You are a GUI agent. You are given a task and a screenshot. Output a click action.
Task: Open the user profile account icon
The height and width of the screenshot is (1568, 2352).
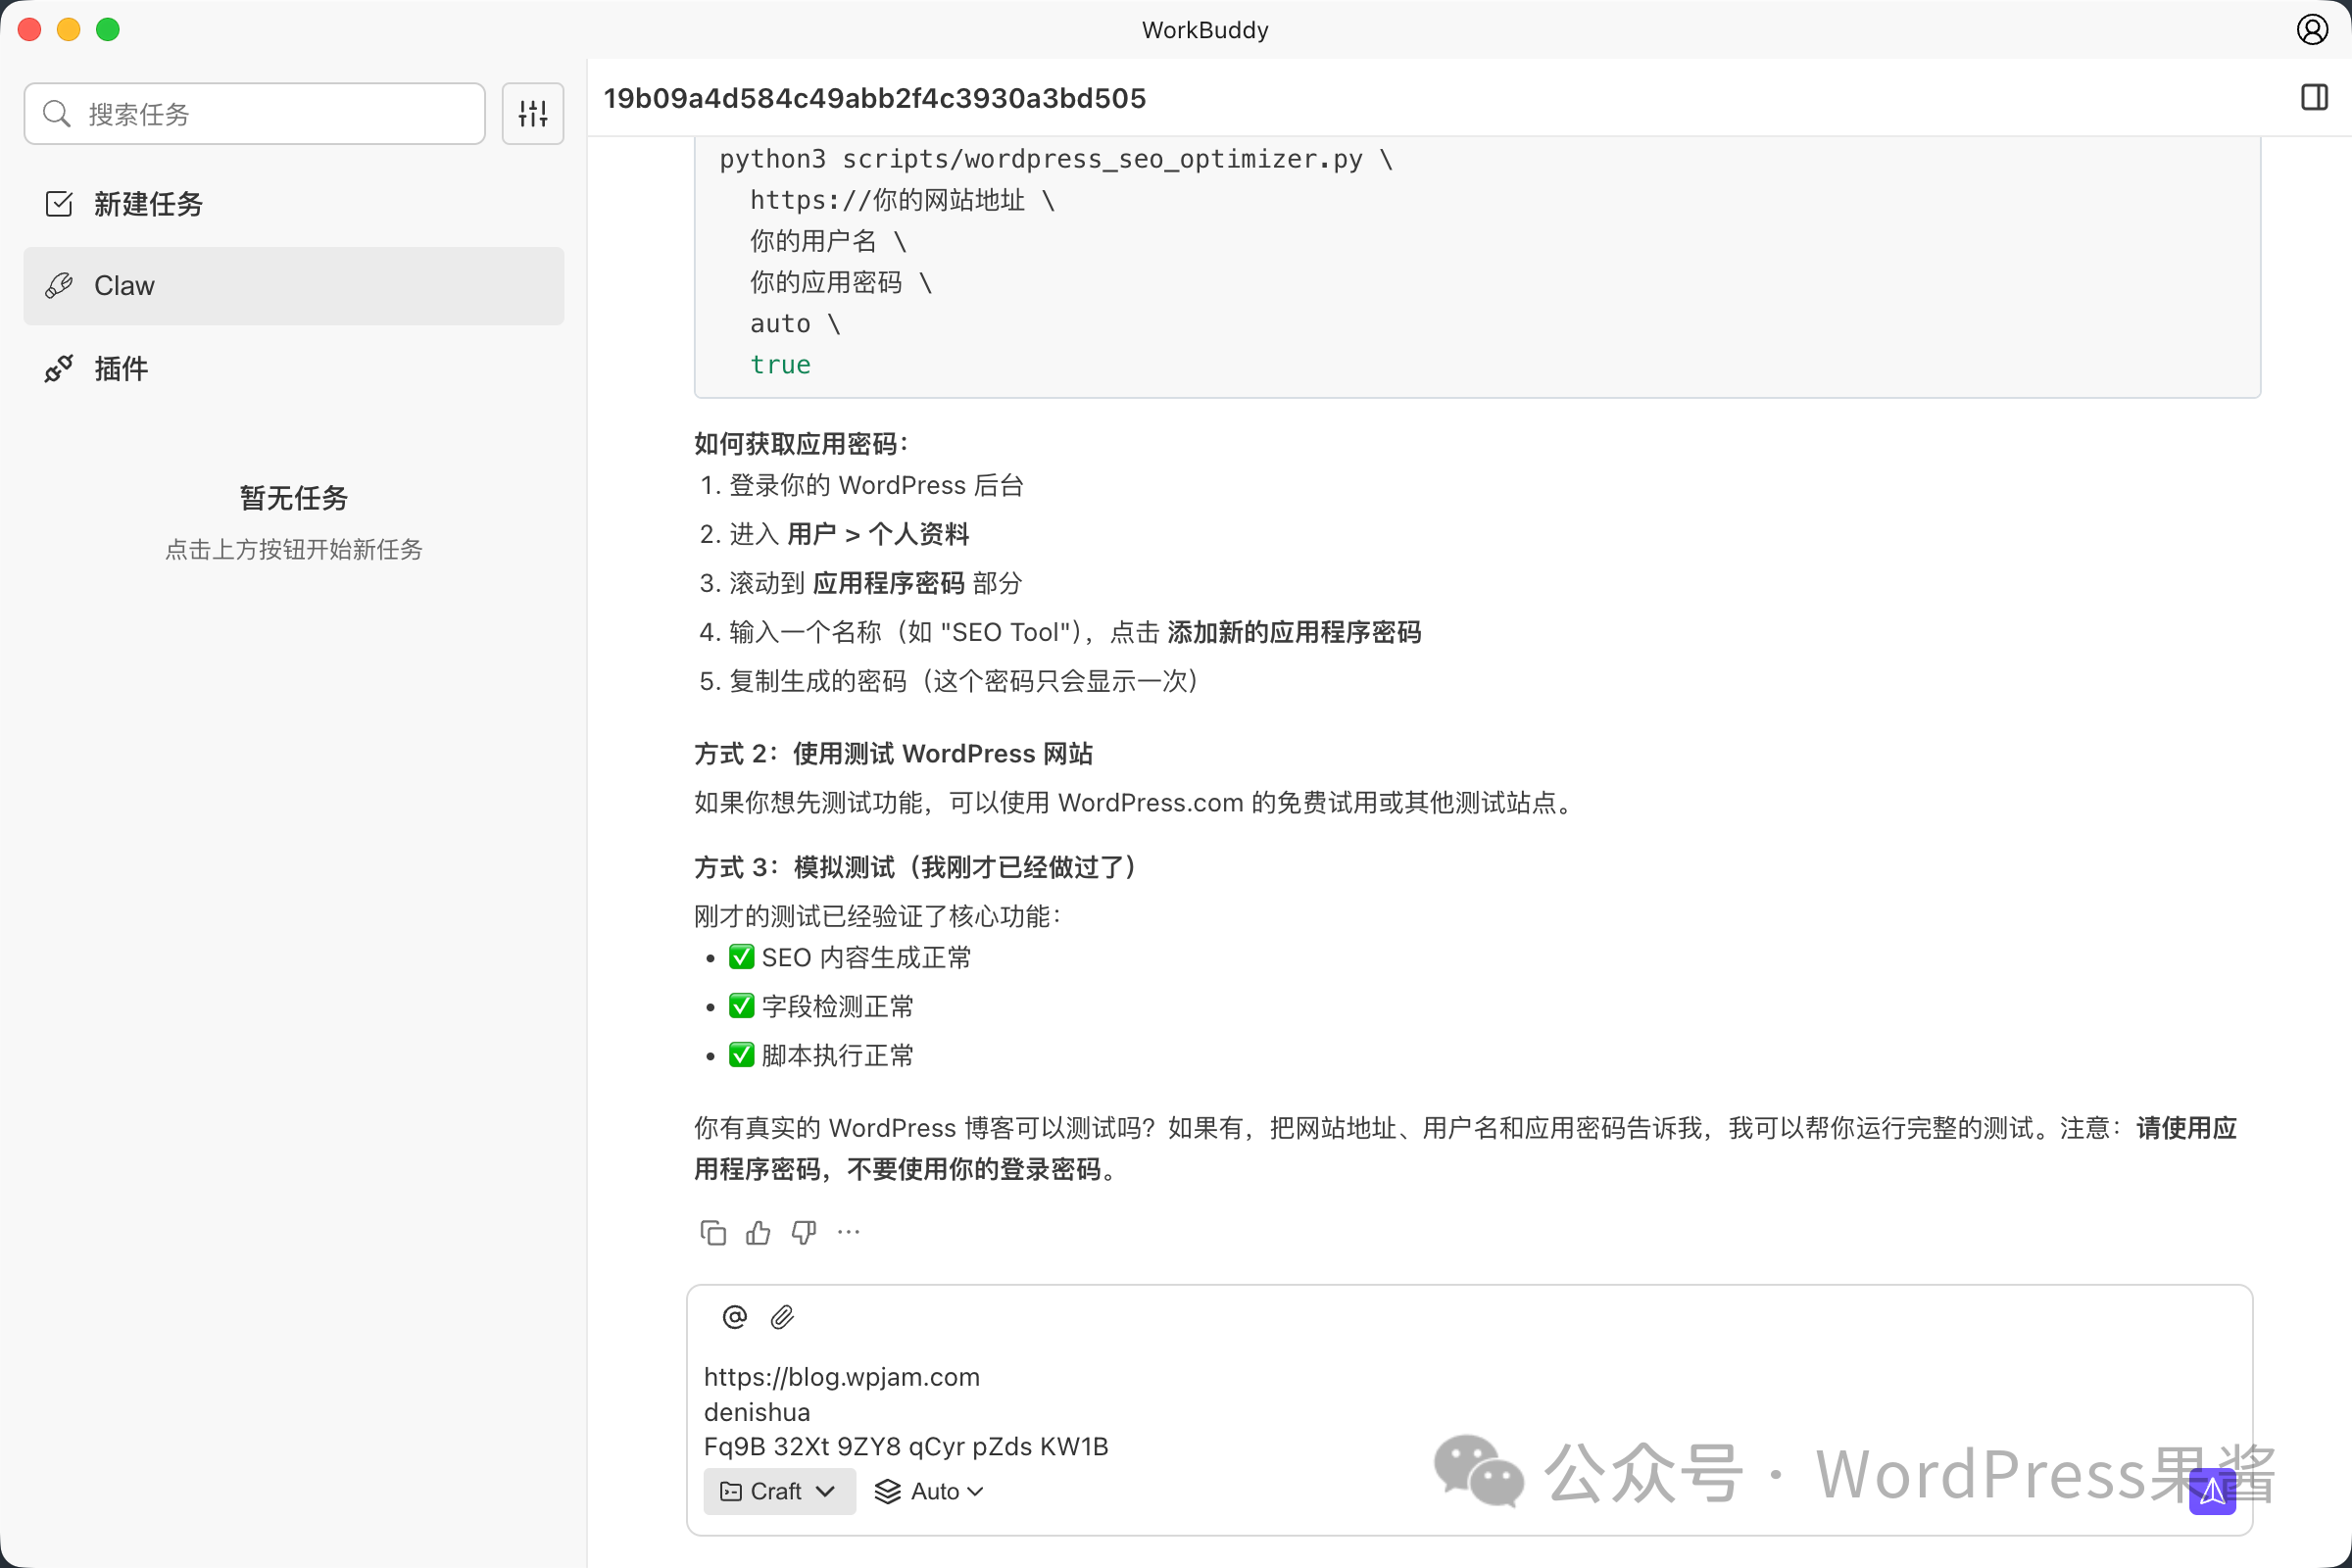(x=2311, y=29)
